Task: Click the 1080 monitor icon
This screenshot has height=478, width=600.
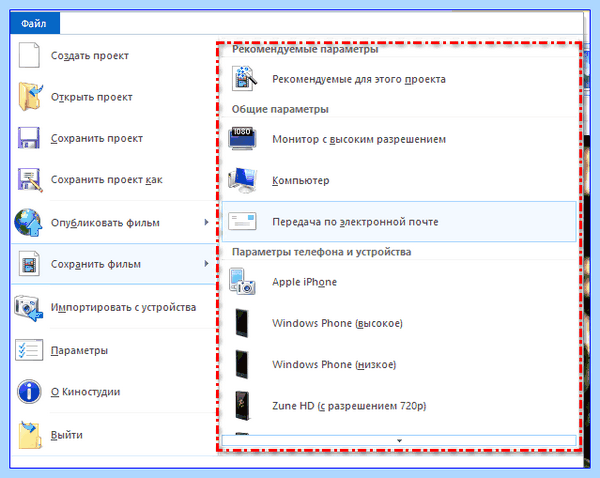Action: (x=242, y=139)
